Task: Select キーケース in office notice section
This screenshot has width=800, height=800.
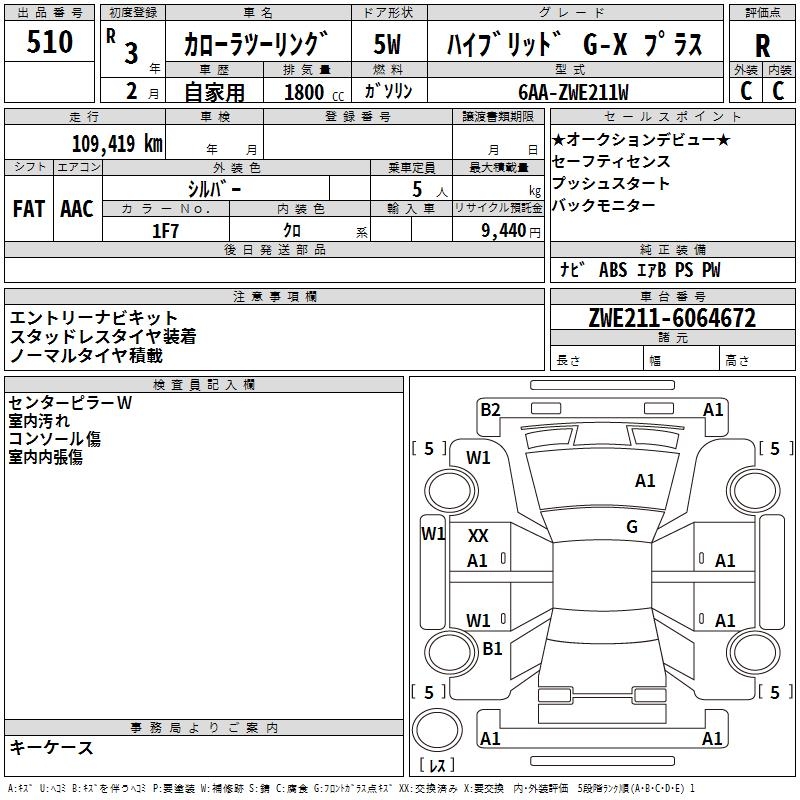Action: pos(51,747)
